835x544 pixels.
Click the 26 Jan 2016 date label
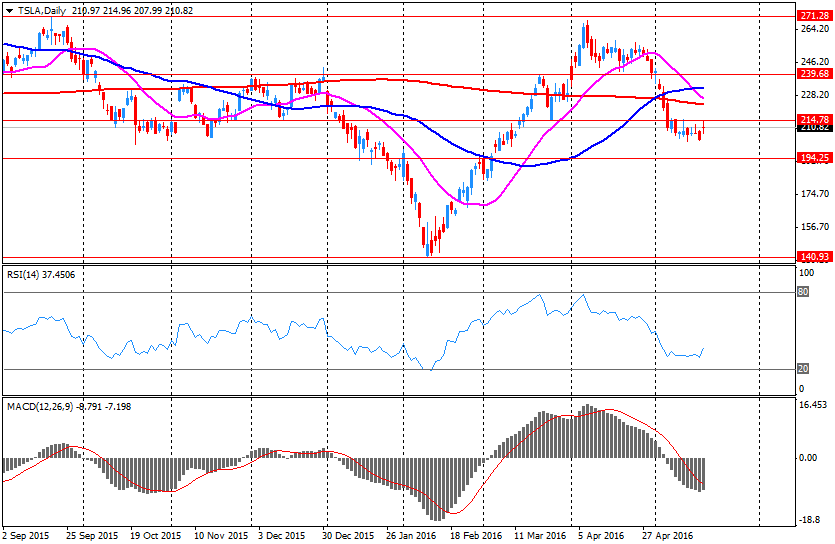point(412,535)
